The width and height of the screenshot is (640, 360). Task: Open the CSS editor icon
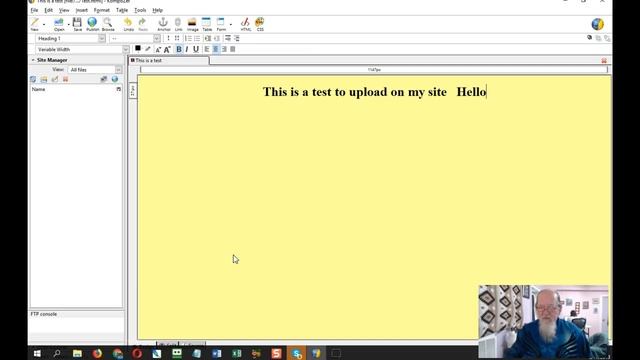260,24
